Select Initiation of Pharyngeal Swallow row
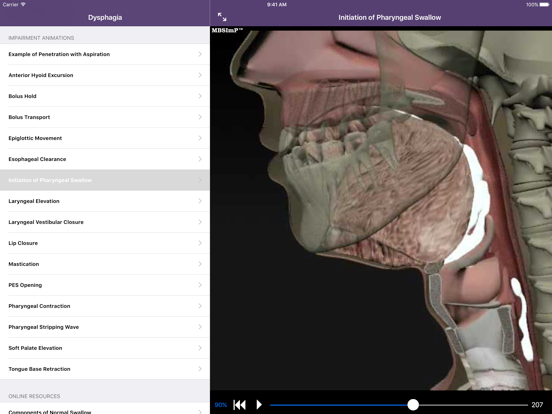 tap(105, 180)
